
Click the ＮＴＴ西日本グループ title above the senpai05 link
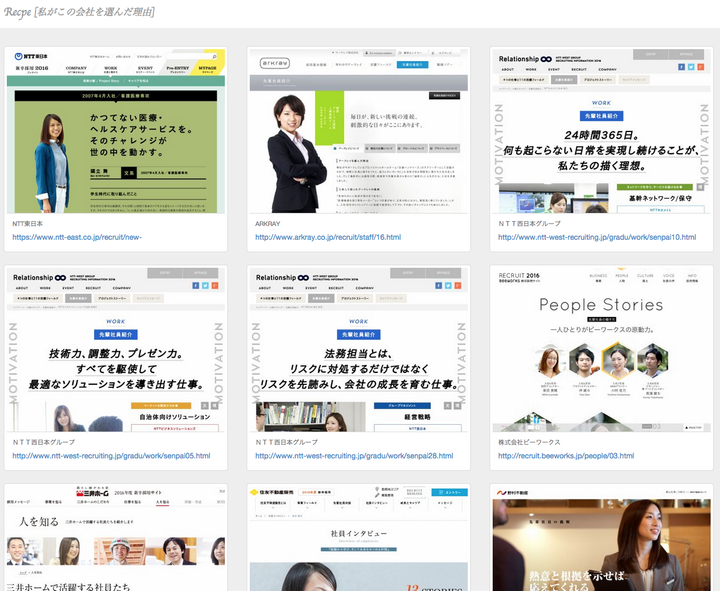44,442
